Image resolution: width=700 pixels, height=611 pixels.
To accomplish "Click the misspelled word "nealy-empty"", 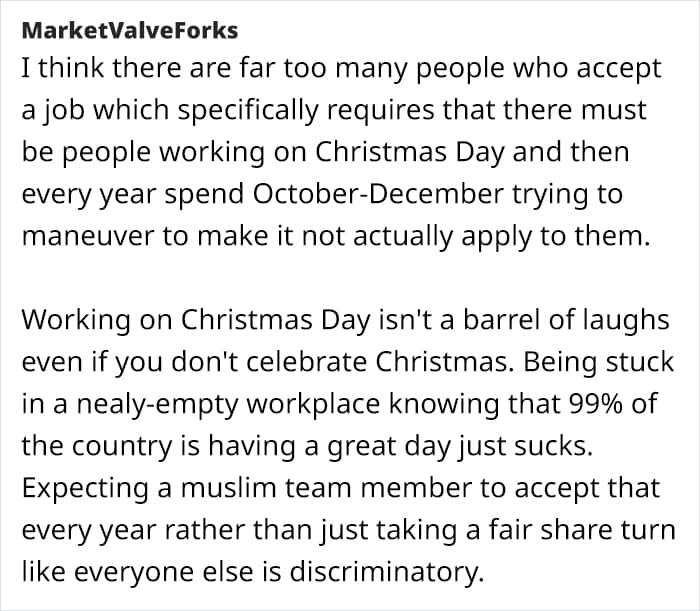I will (157, 403).
